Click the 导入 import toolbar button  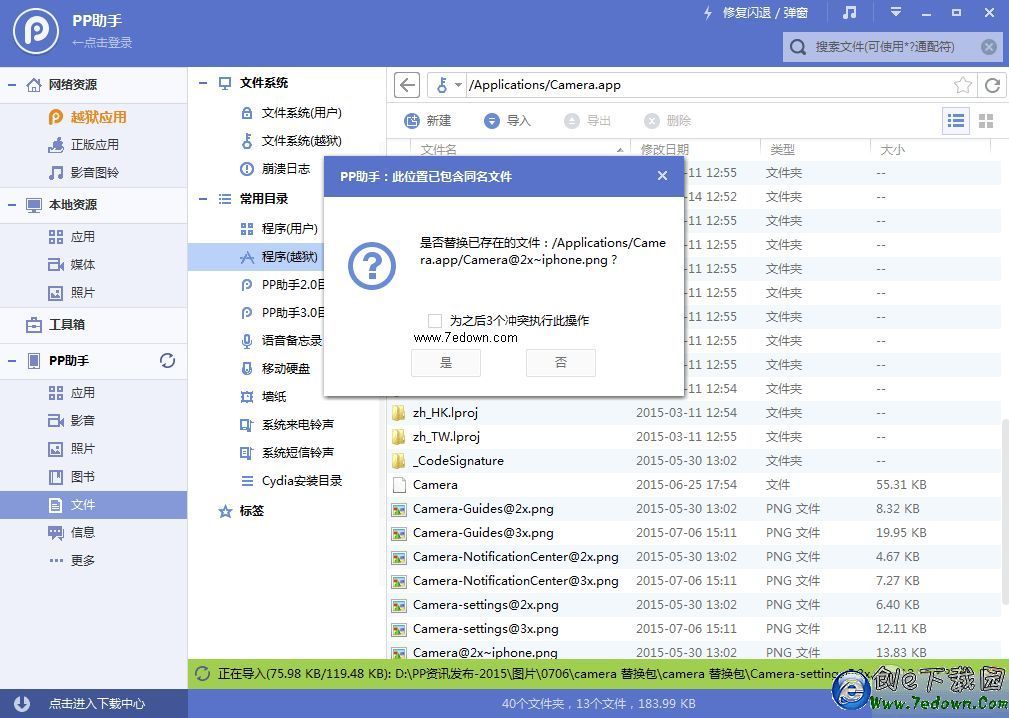tap(507, 121)
